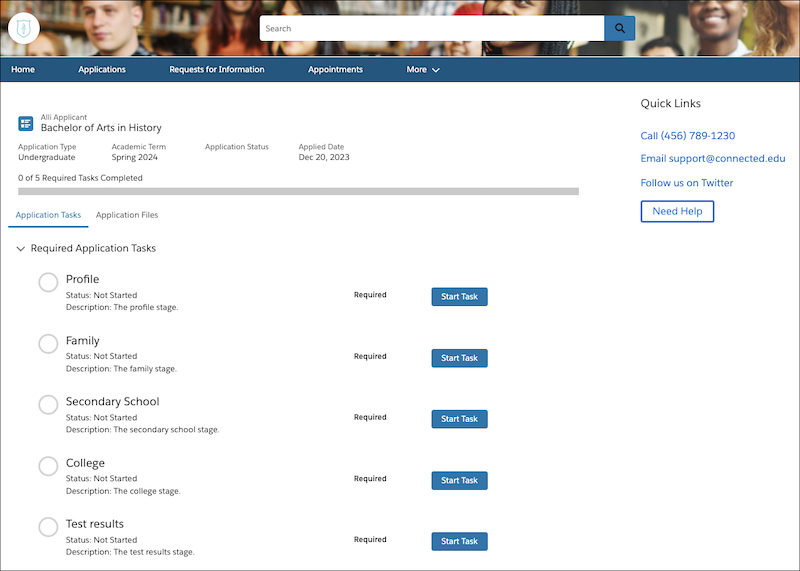Click the Need Help button

coord(677,211)
